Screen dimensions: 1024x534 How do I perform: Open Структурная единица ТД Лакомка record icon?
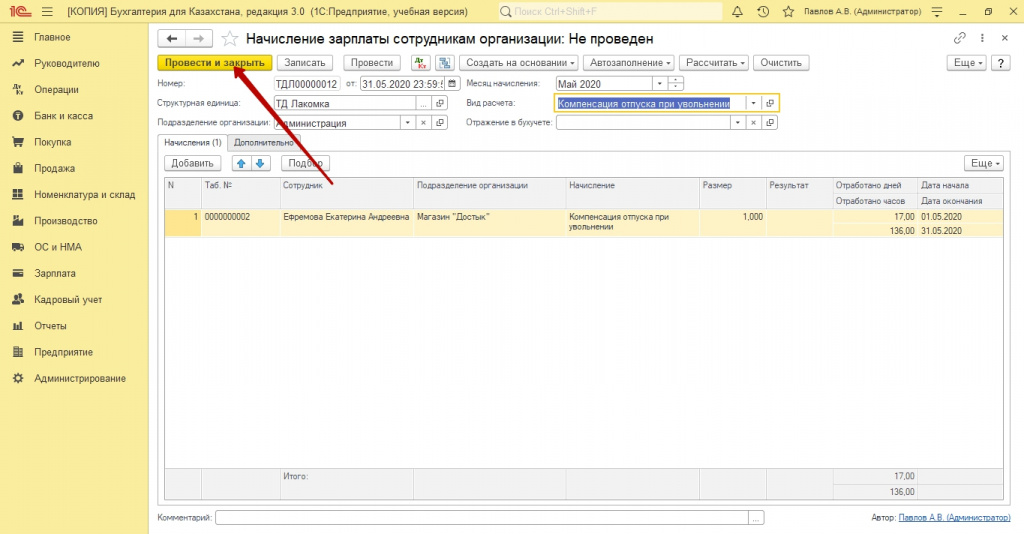[440, 103]
